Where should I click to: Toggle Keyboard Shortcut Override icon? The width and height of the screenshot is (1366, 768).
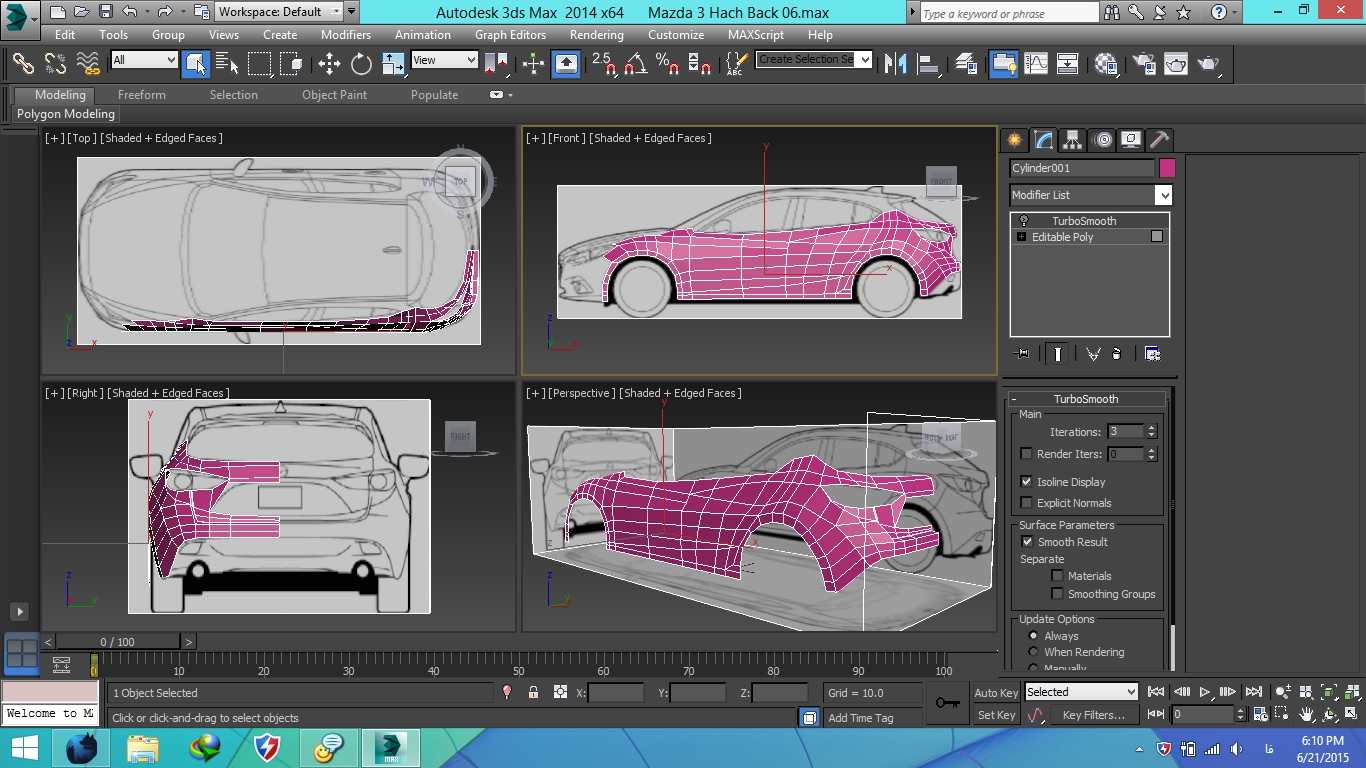coord(566,64)
